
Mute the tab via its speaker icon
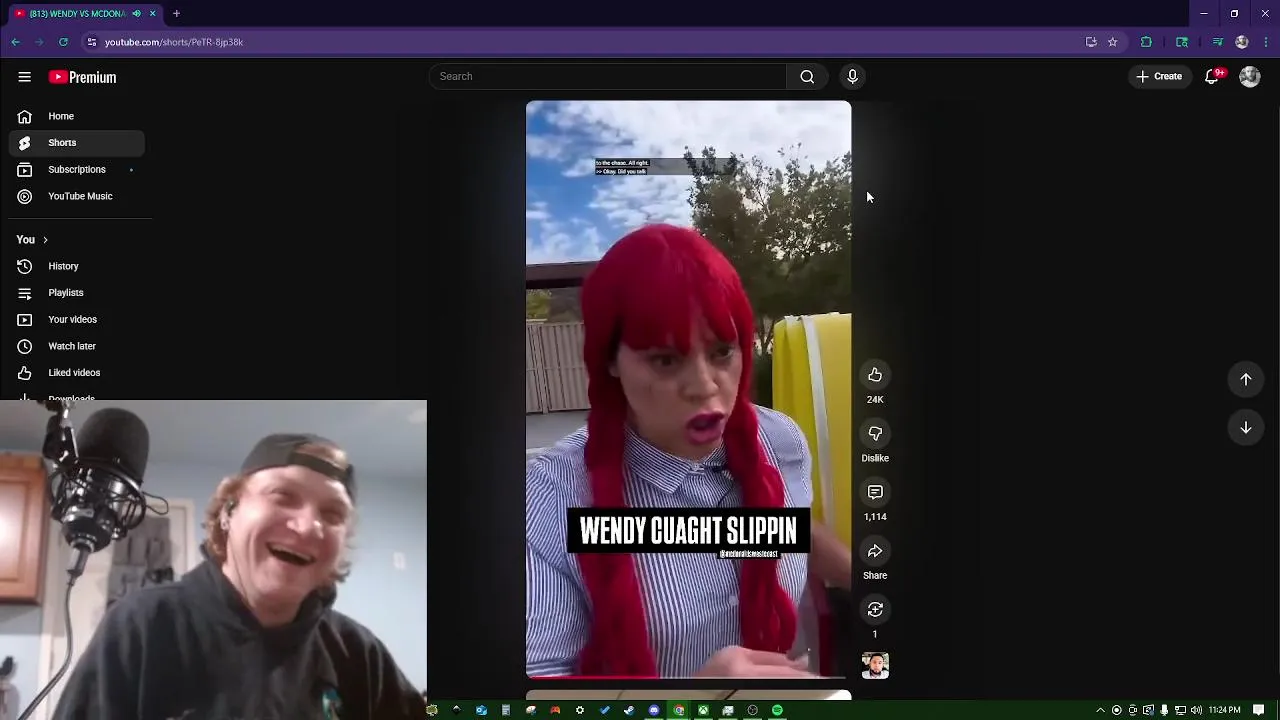pyautogui.click(x=137, y=14)
